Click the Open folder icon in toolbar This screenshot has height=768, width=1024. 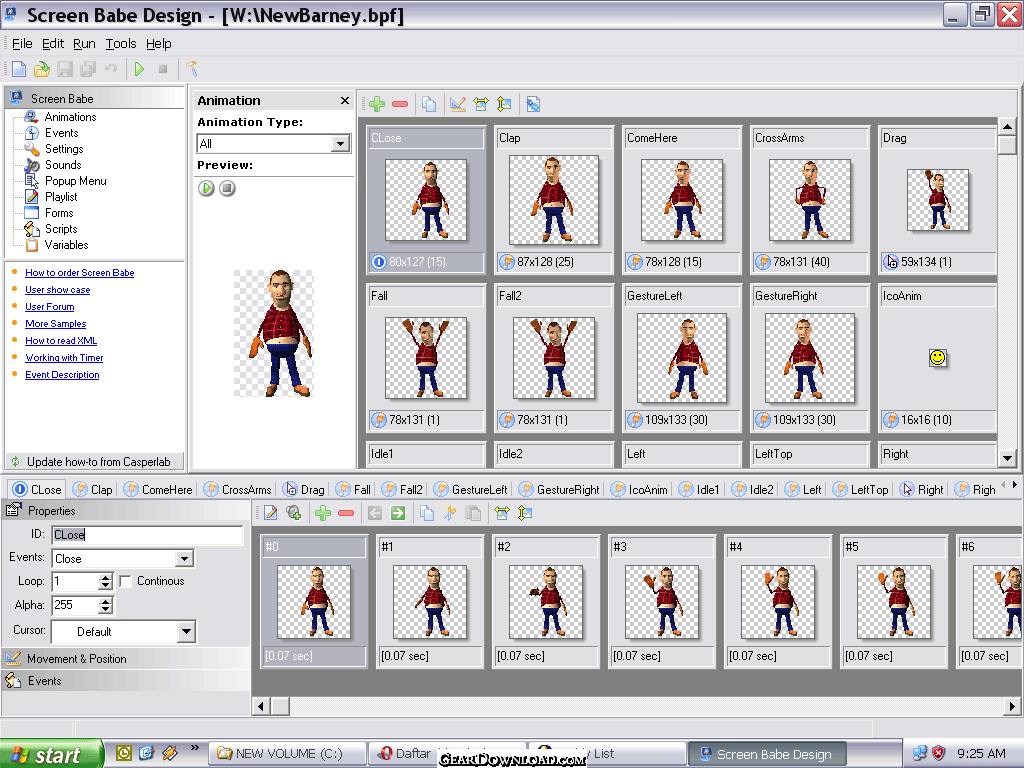point(41,69)
